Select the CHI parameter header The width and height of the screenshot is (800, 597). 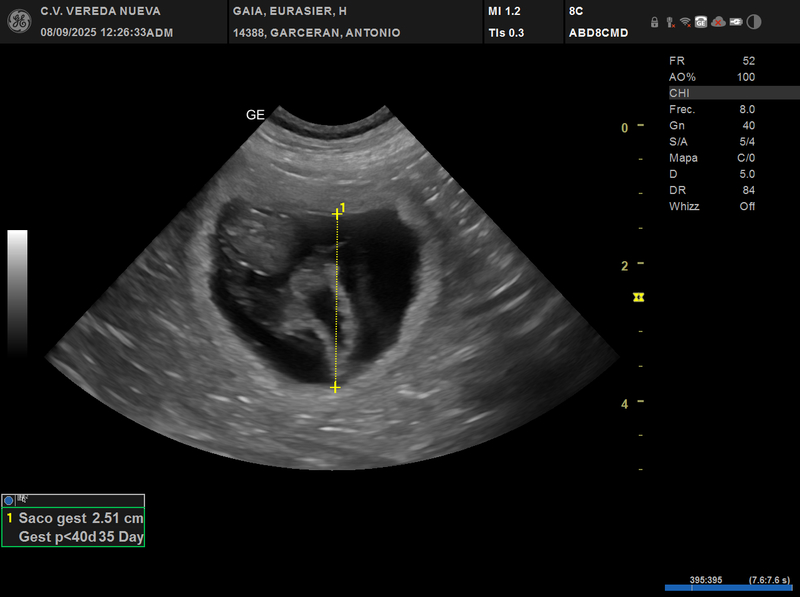(712, 93)
